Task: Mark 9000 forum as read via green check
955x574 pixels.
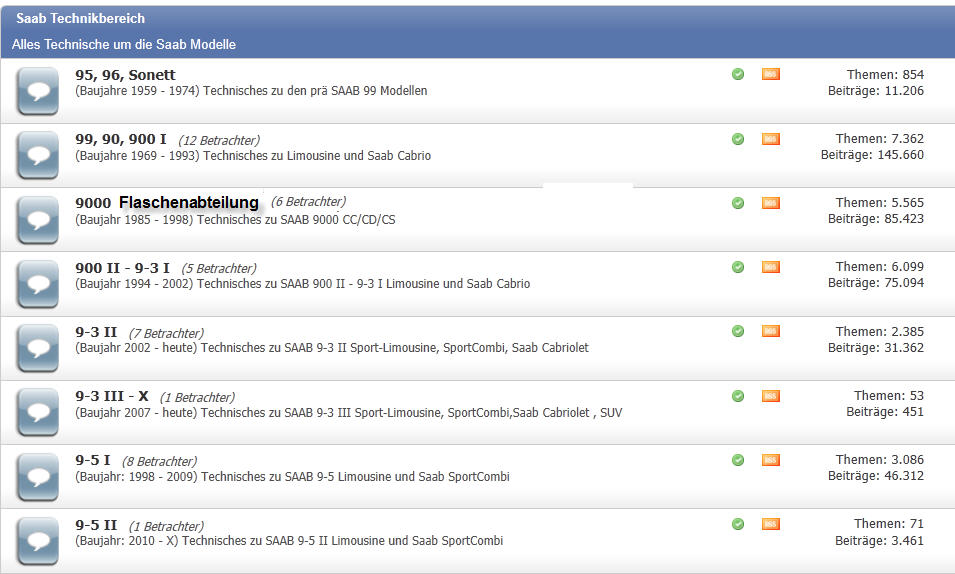Action: pos(738,203)
